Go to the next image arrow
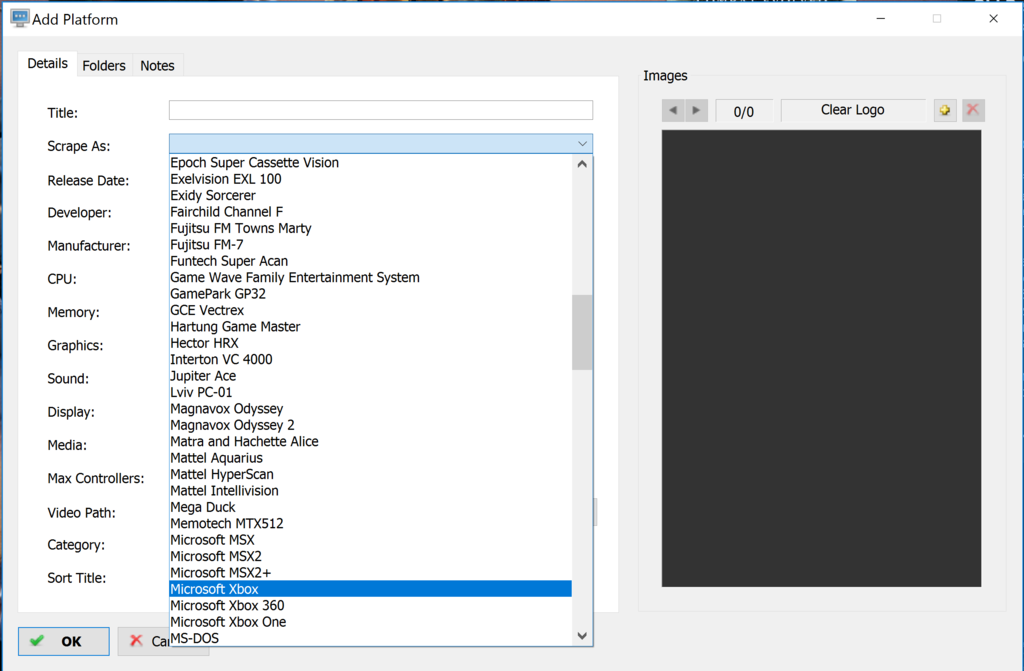Screen dimensions: 1024x671 point(697,111)
